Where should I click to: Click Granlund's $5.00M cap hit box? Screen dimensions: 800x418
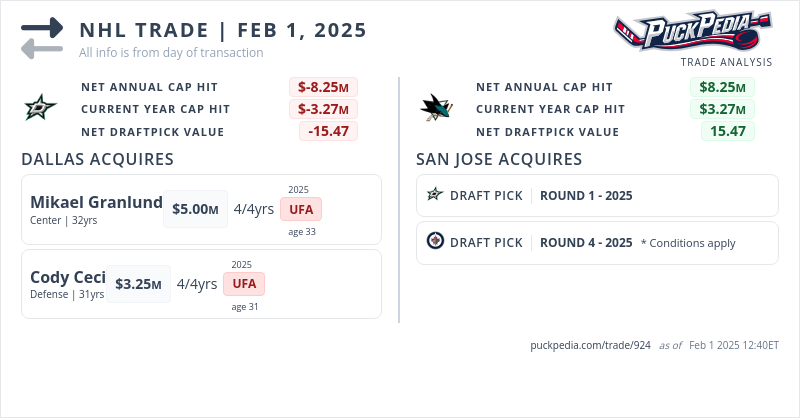tap(195, 209)
